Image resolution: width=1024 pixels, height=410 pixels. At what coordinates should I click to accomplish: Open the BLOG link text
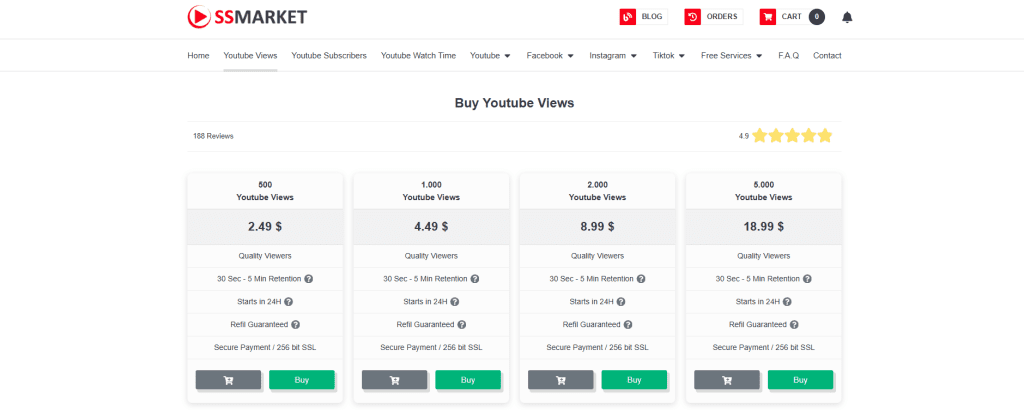pyautogui.click(x=652, y=17)
